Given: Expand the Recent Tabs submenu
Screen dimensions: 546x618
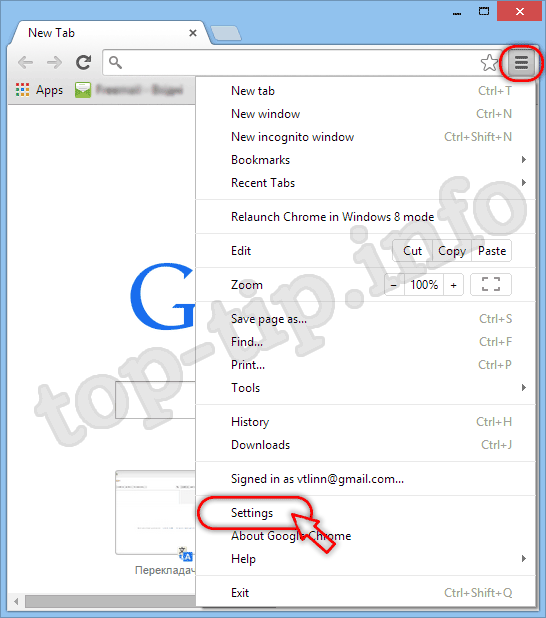Looking at the screenshot, I should coord(365,182).
